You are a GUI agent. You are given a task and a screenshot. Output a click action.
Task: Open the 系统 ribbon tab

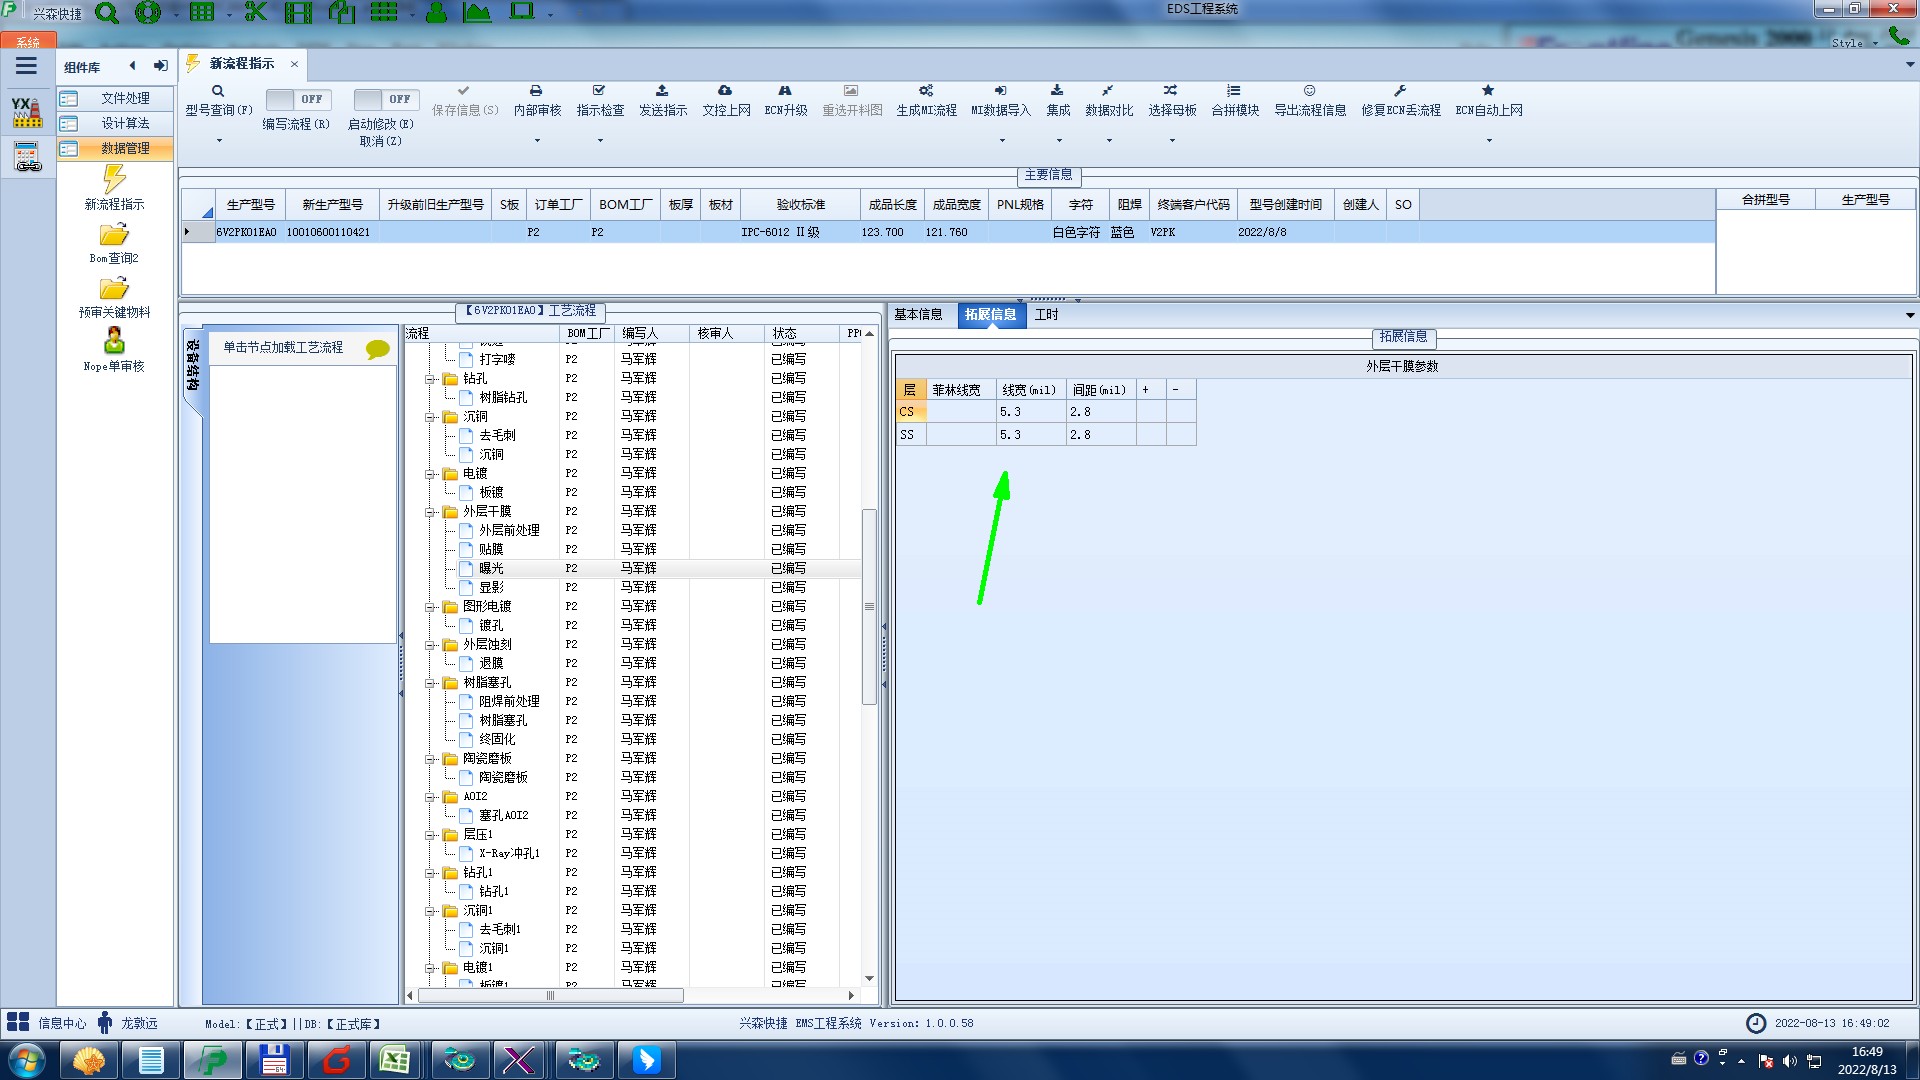(28, 42)
